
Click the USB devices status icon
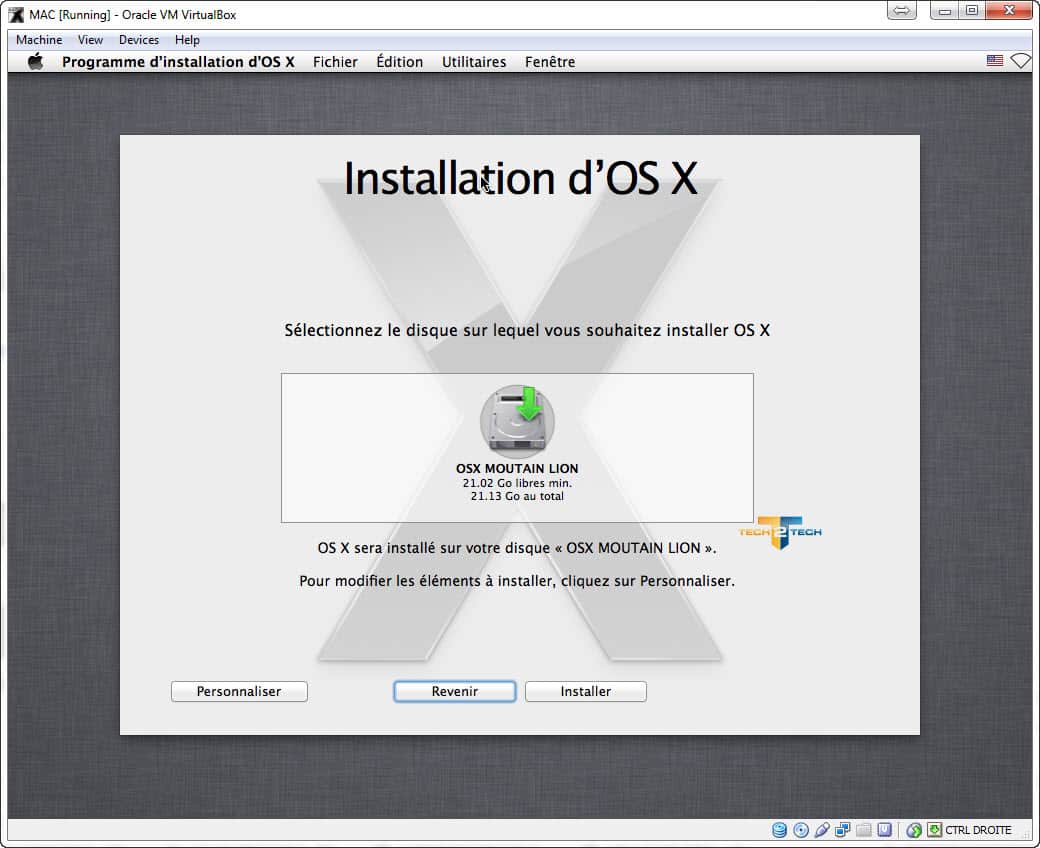click(x=822, y=829)
